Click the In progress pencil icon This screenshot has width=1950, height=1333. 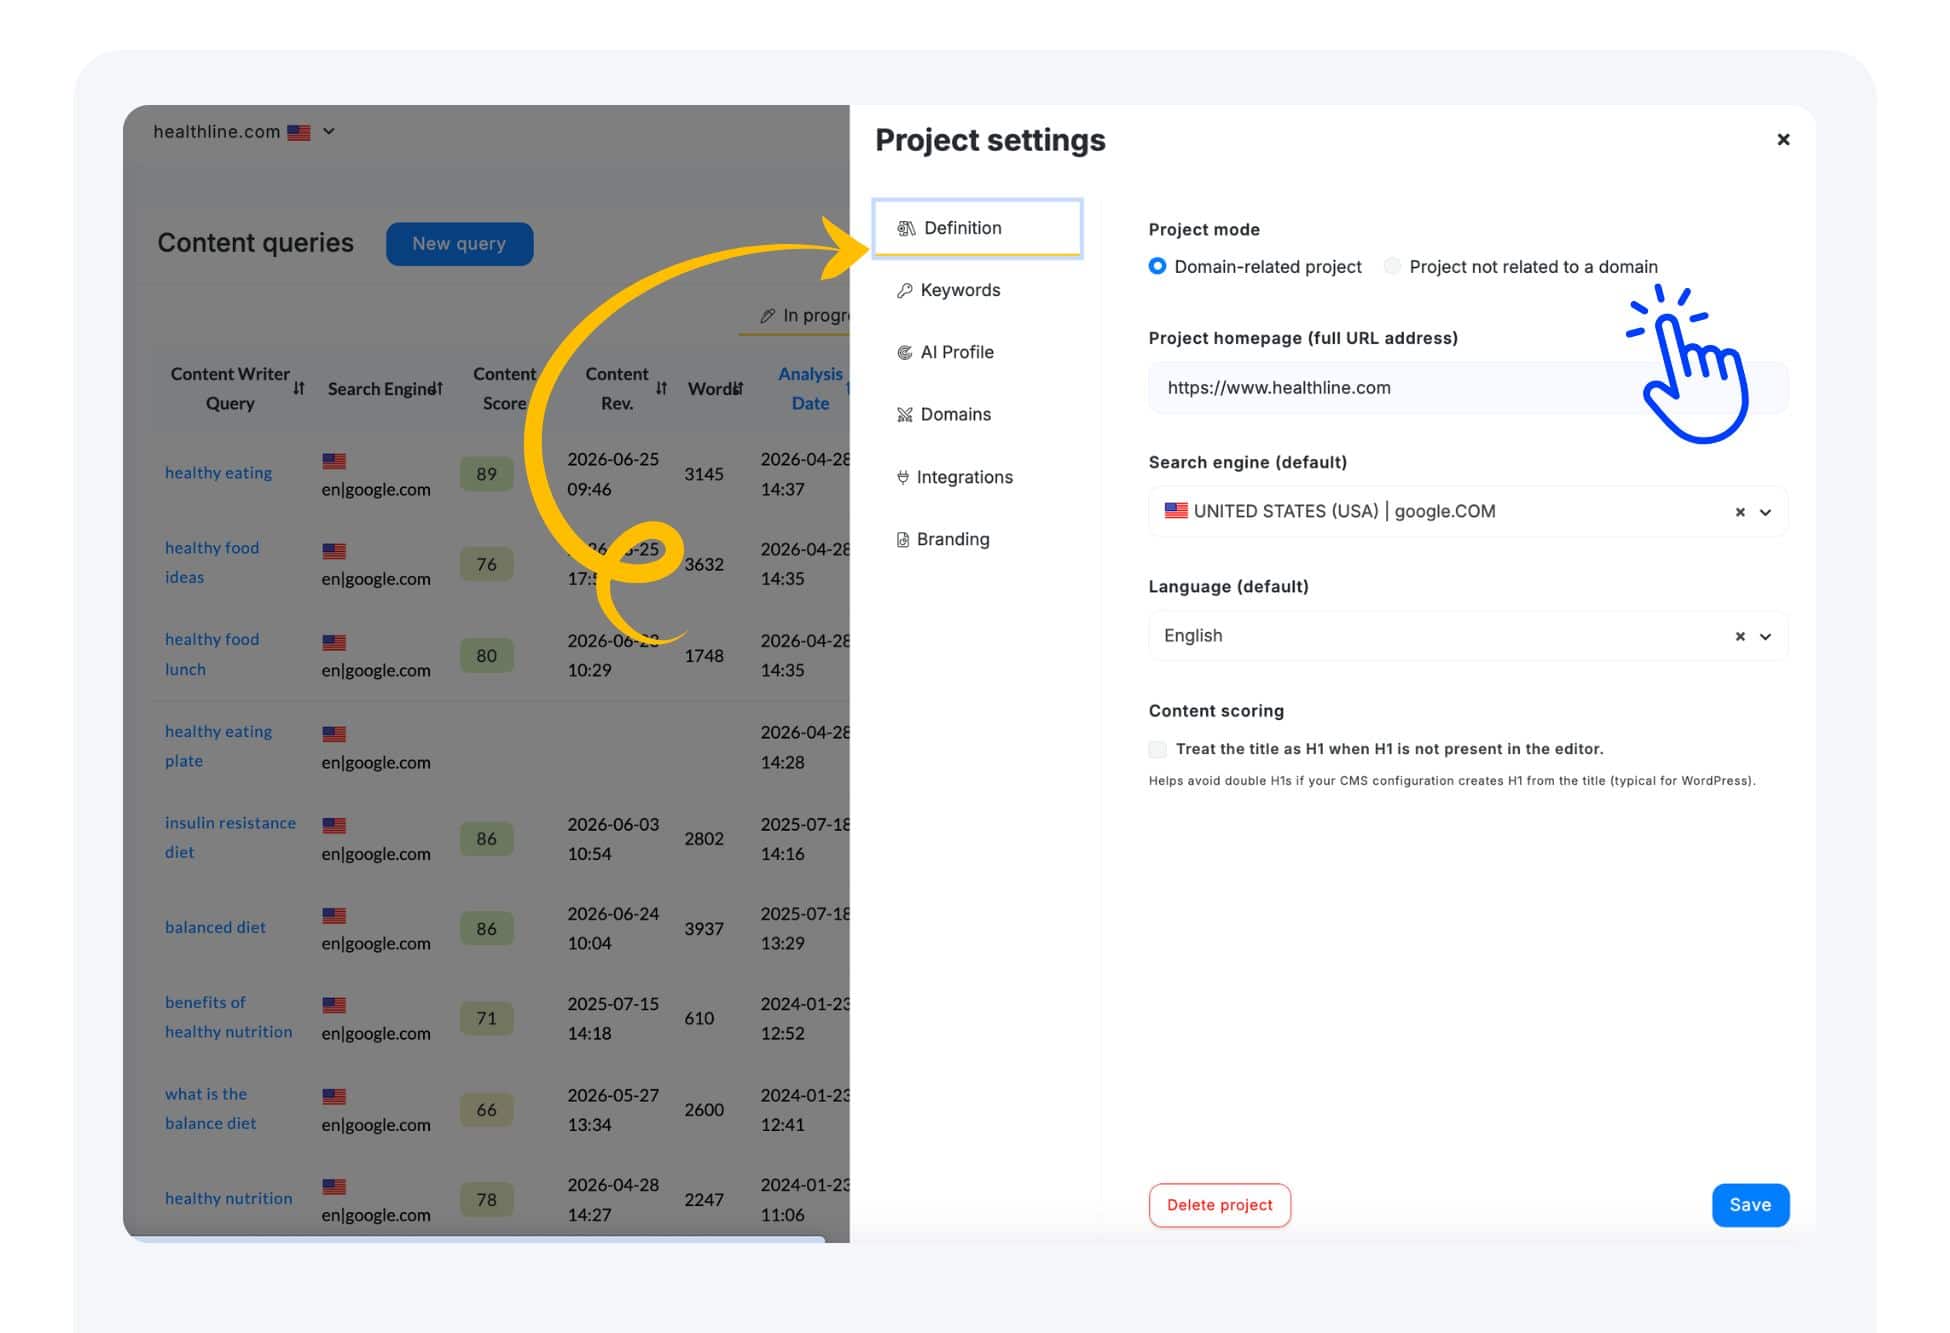(x=767, y=316)
